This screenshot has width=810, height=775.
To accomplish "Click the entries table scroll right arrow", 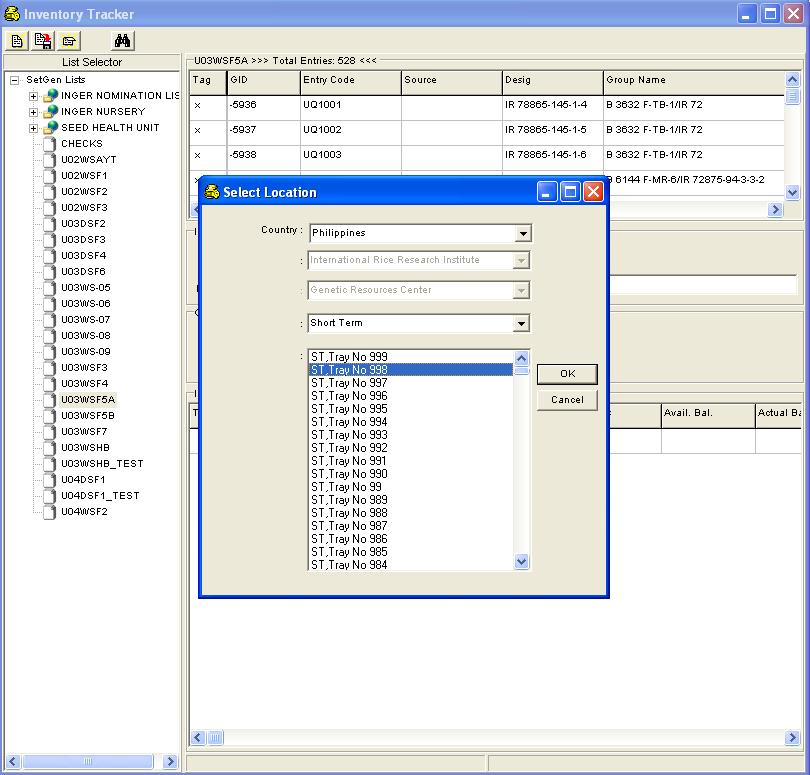I will [x=775, y=209].
